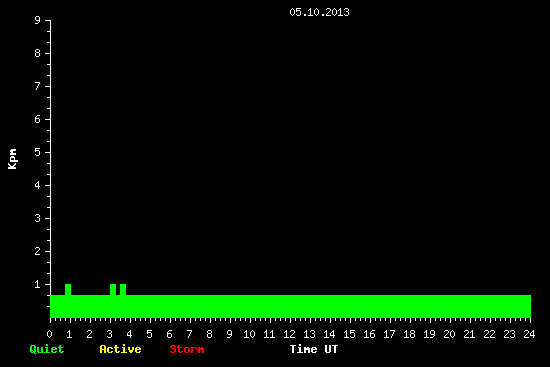This screenshot has width=550, height=367.
Task: Click the green spike near hour 1
Action: coord(68,289)
